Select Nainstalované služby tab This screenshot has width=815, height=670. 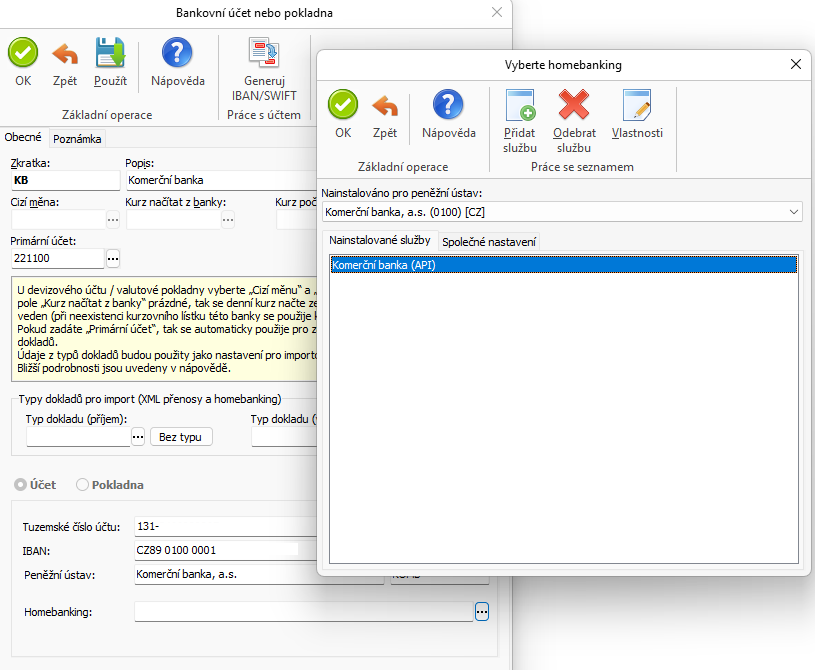pos(380,240)
